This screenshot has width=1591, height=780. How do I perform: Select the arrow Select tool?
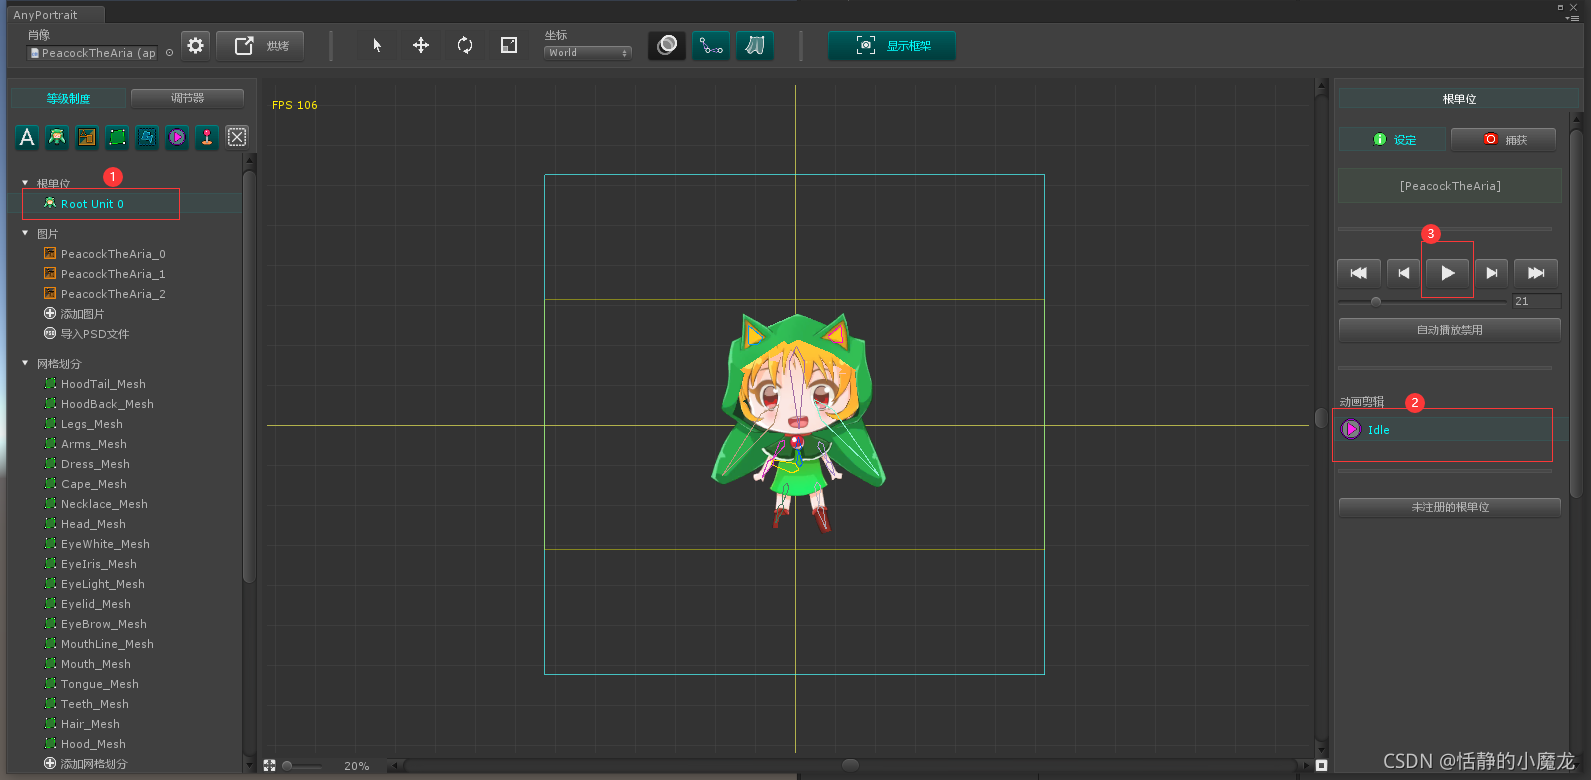(x=377, y=45)
